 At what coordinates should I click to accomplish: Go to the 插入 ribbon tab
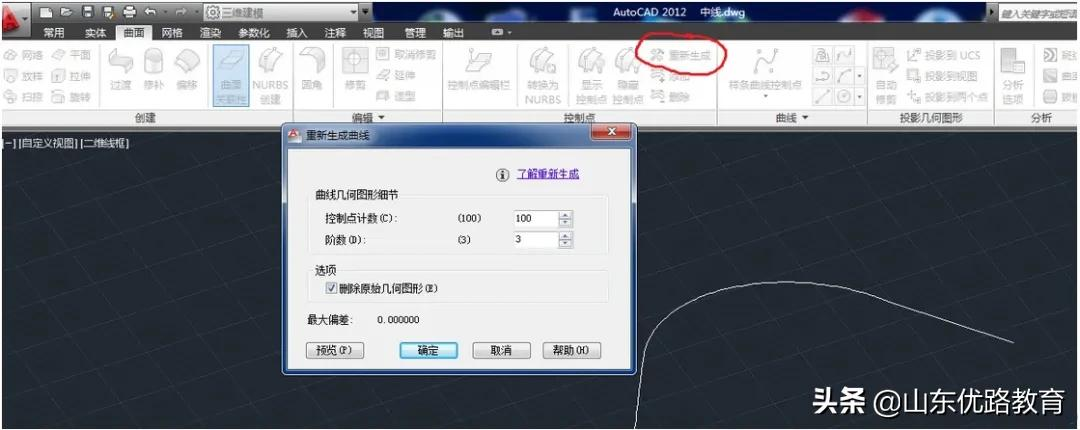click(297, 32)
